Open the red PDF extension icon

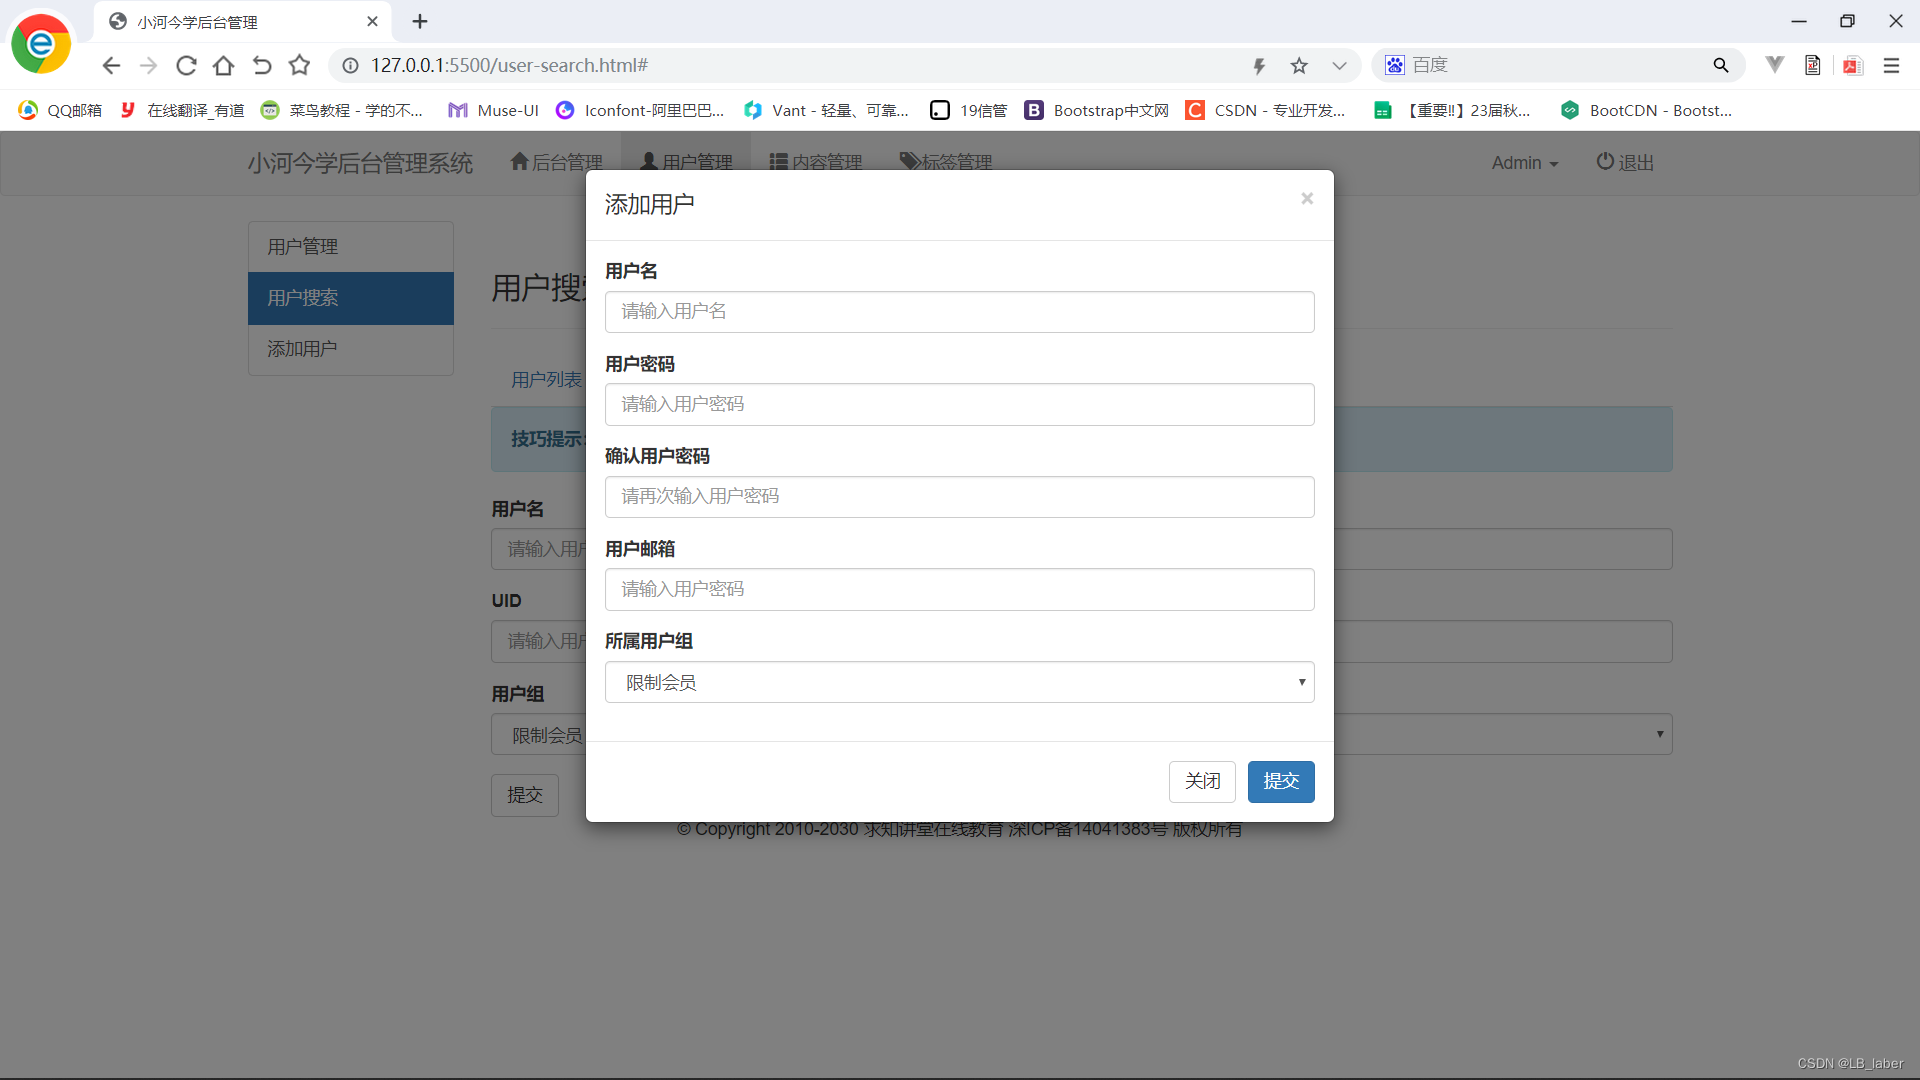tap(1853, 65)
